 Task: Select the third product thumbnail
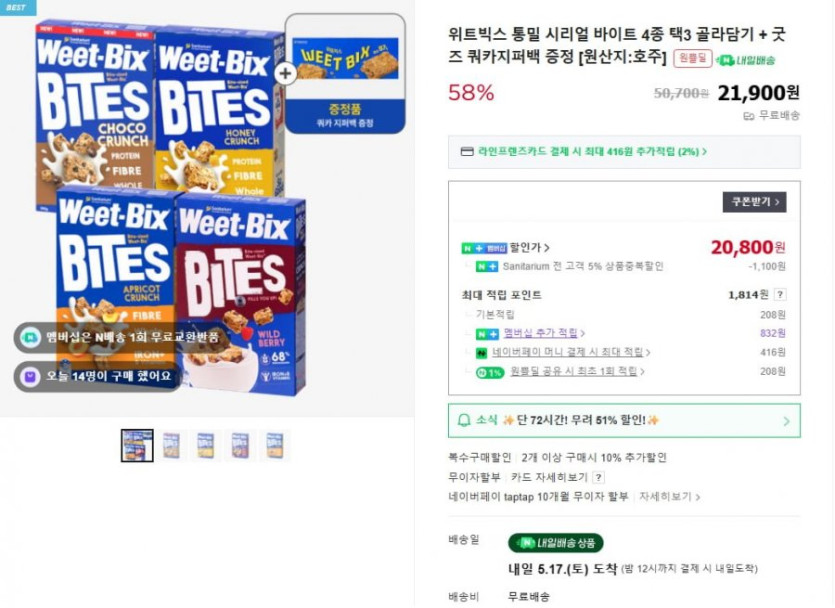click(x=205, y=445)
